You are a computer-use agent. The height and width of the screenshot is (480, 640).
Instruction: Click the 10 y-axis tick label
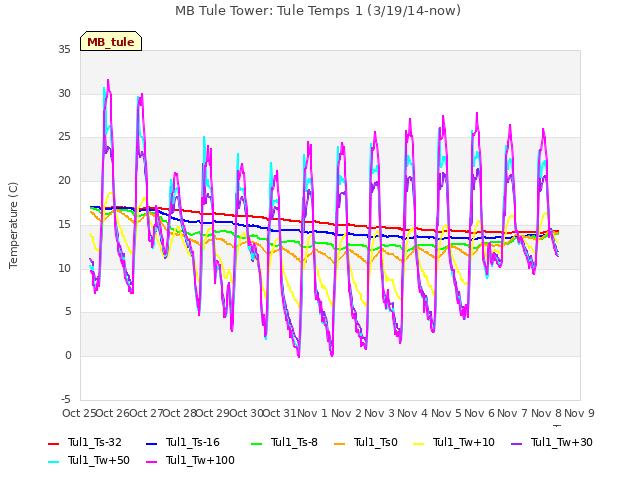[x=64, y=268]
